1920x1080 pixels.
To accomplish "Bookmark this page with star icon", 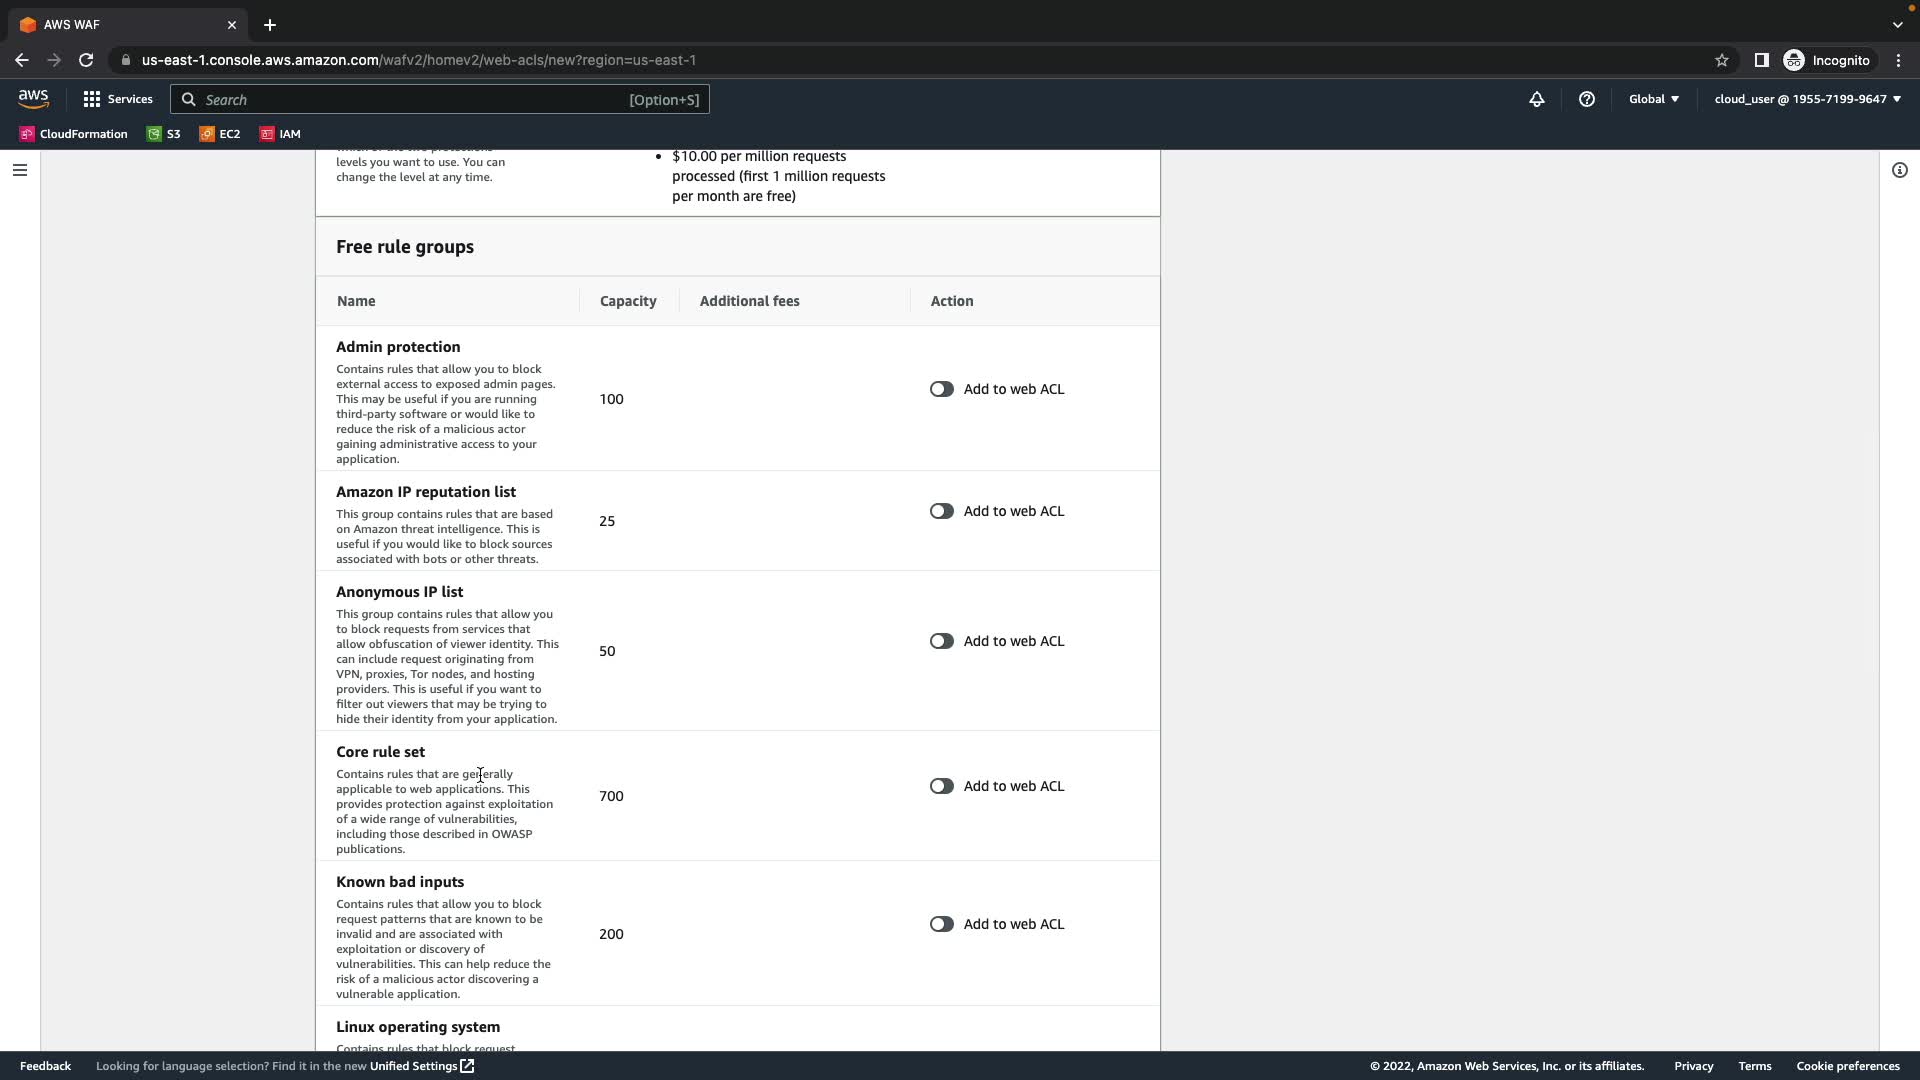I will coord(1721,60).
